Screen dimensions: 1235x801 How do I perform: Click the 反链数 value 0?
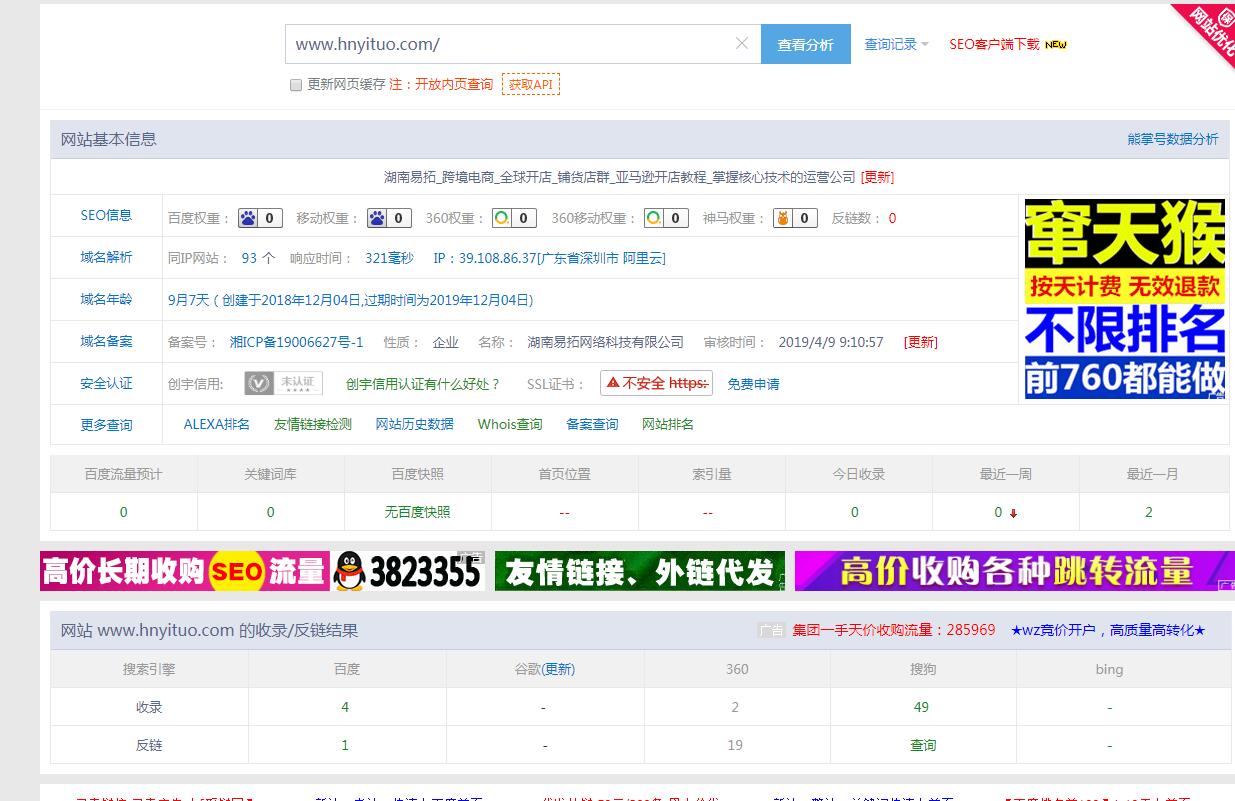coord(892,218)
